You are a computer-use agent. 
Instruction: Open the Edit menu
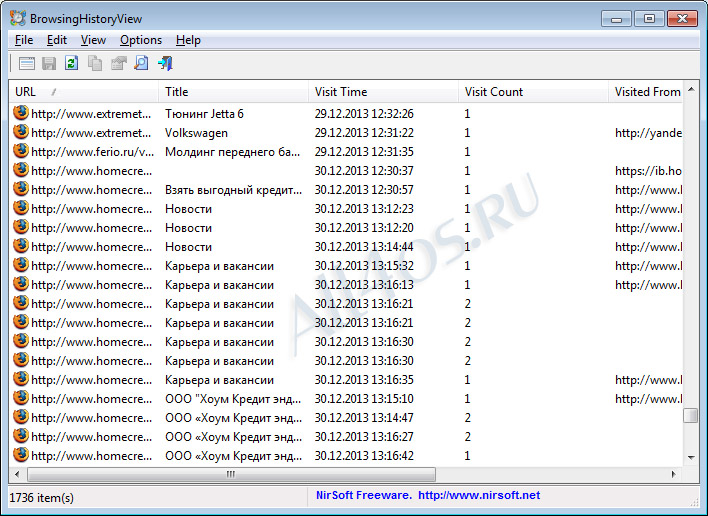(57, 40)
